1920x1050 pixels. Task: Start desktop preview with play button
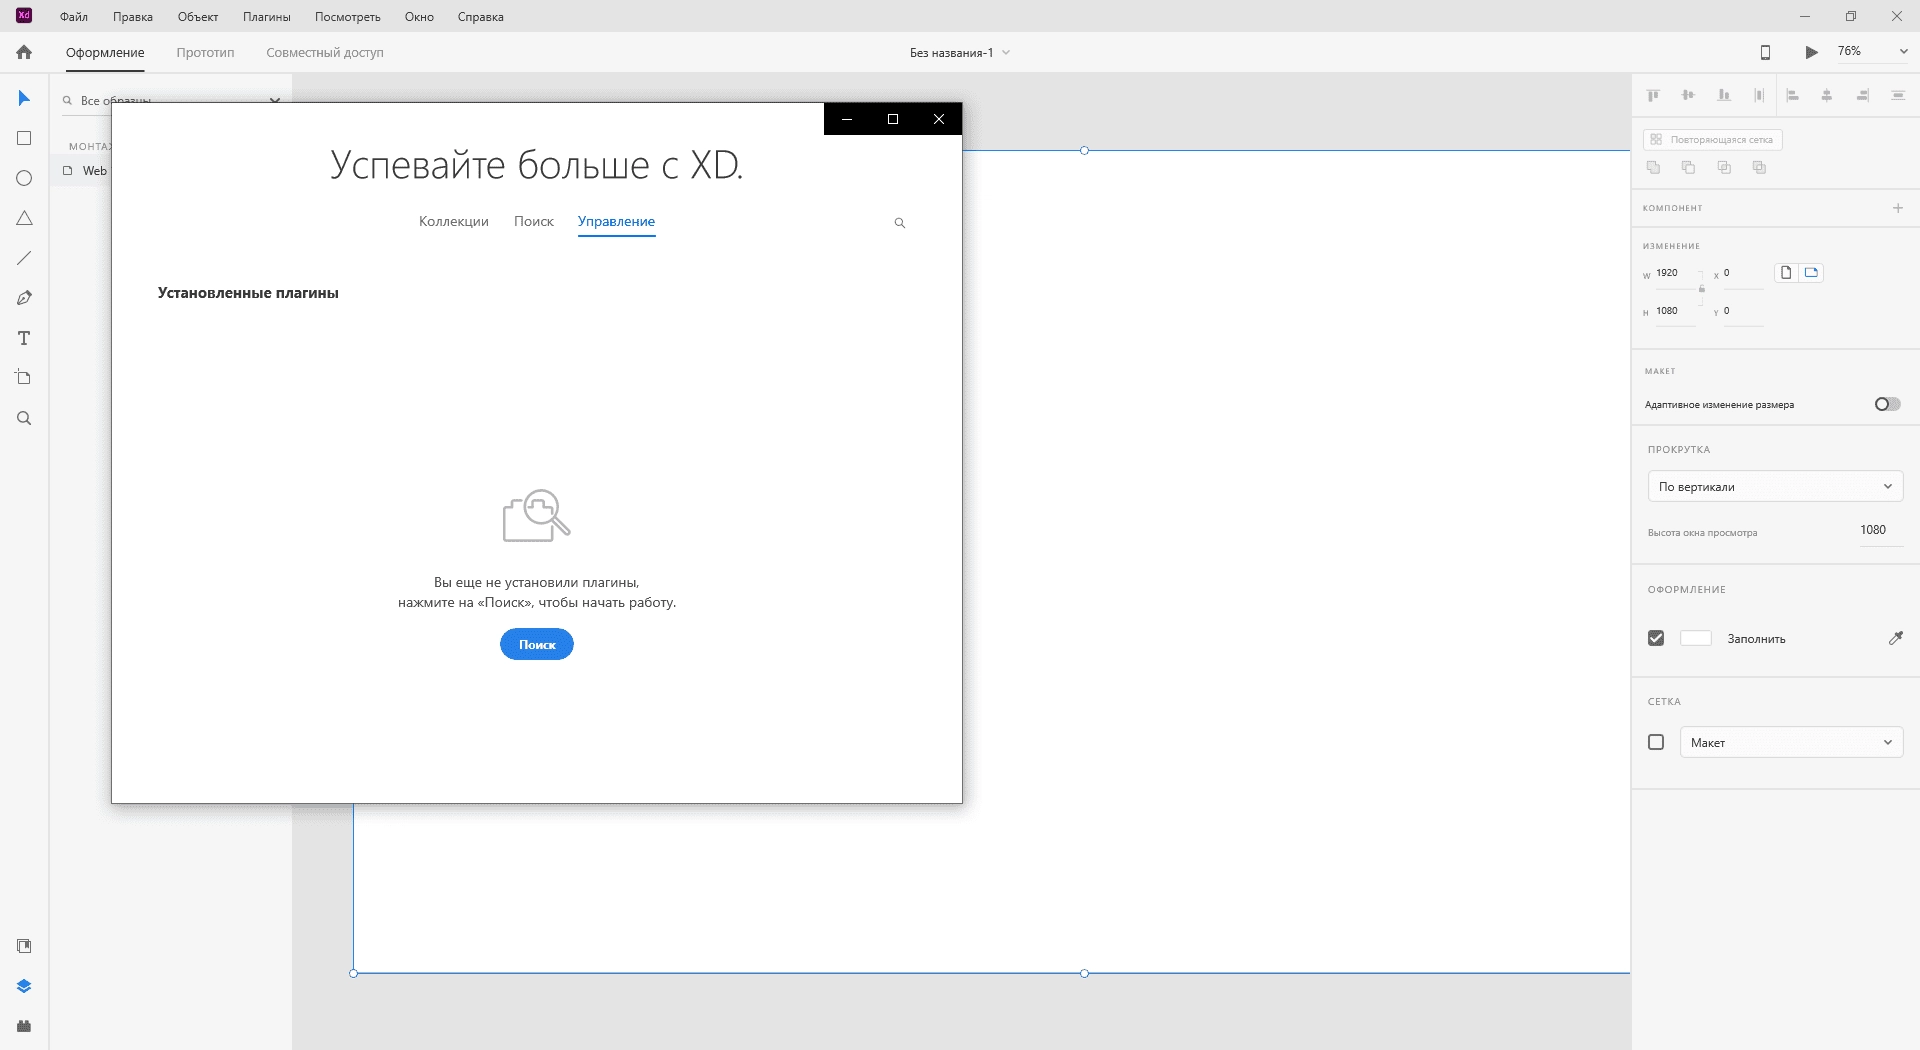pos(1811,52)
